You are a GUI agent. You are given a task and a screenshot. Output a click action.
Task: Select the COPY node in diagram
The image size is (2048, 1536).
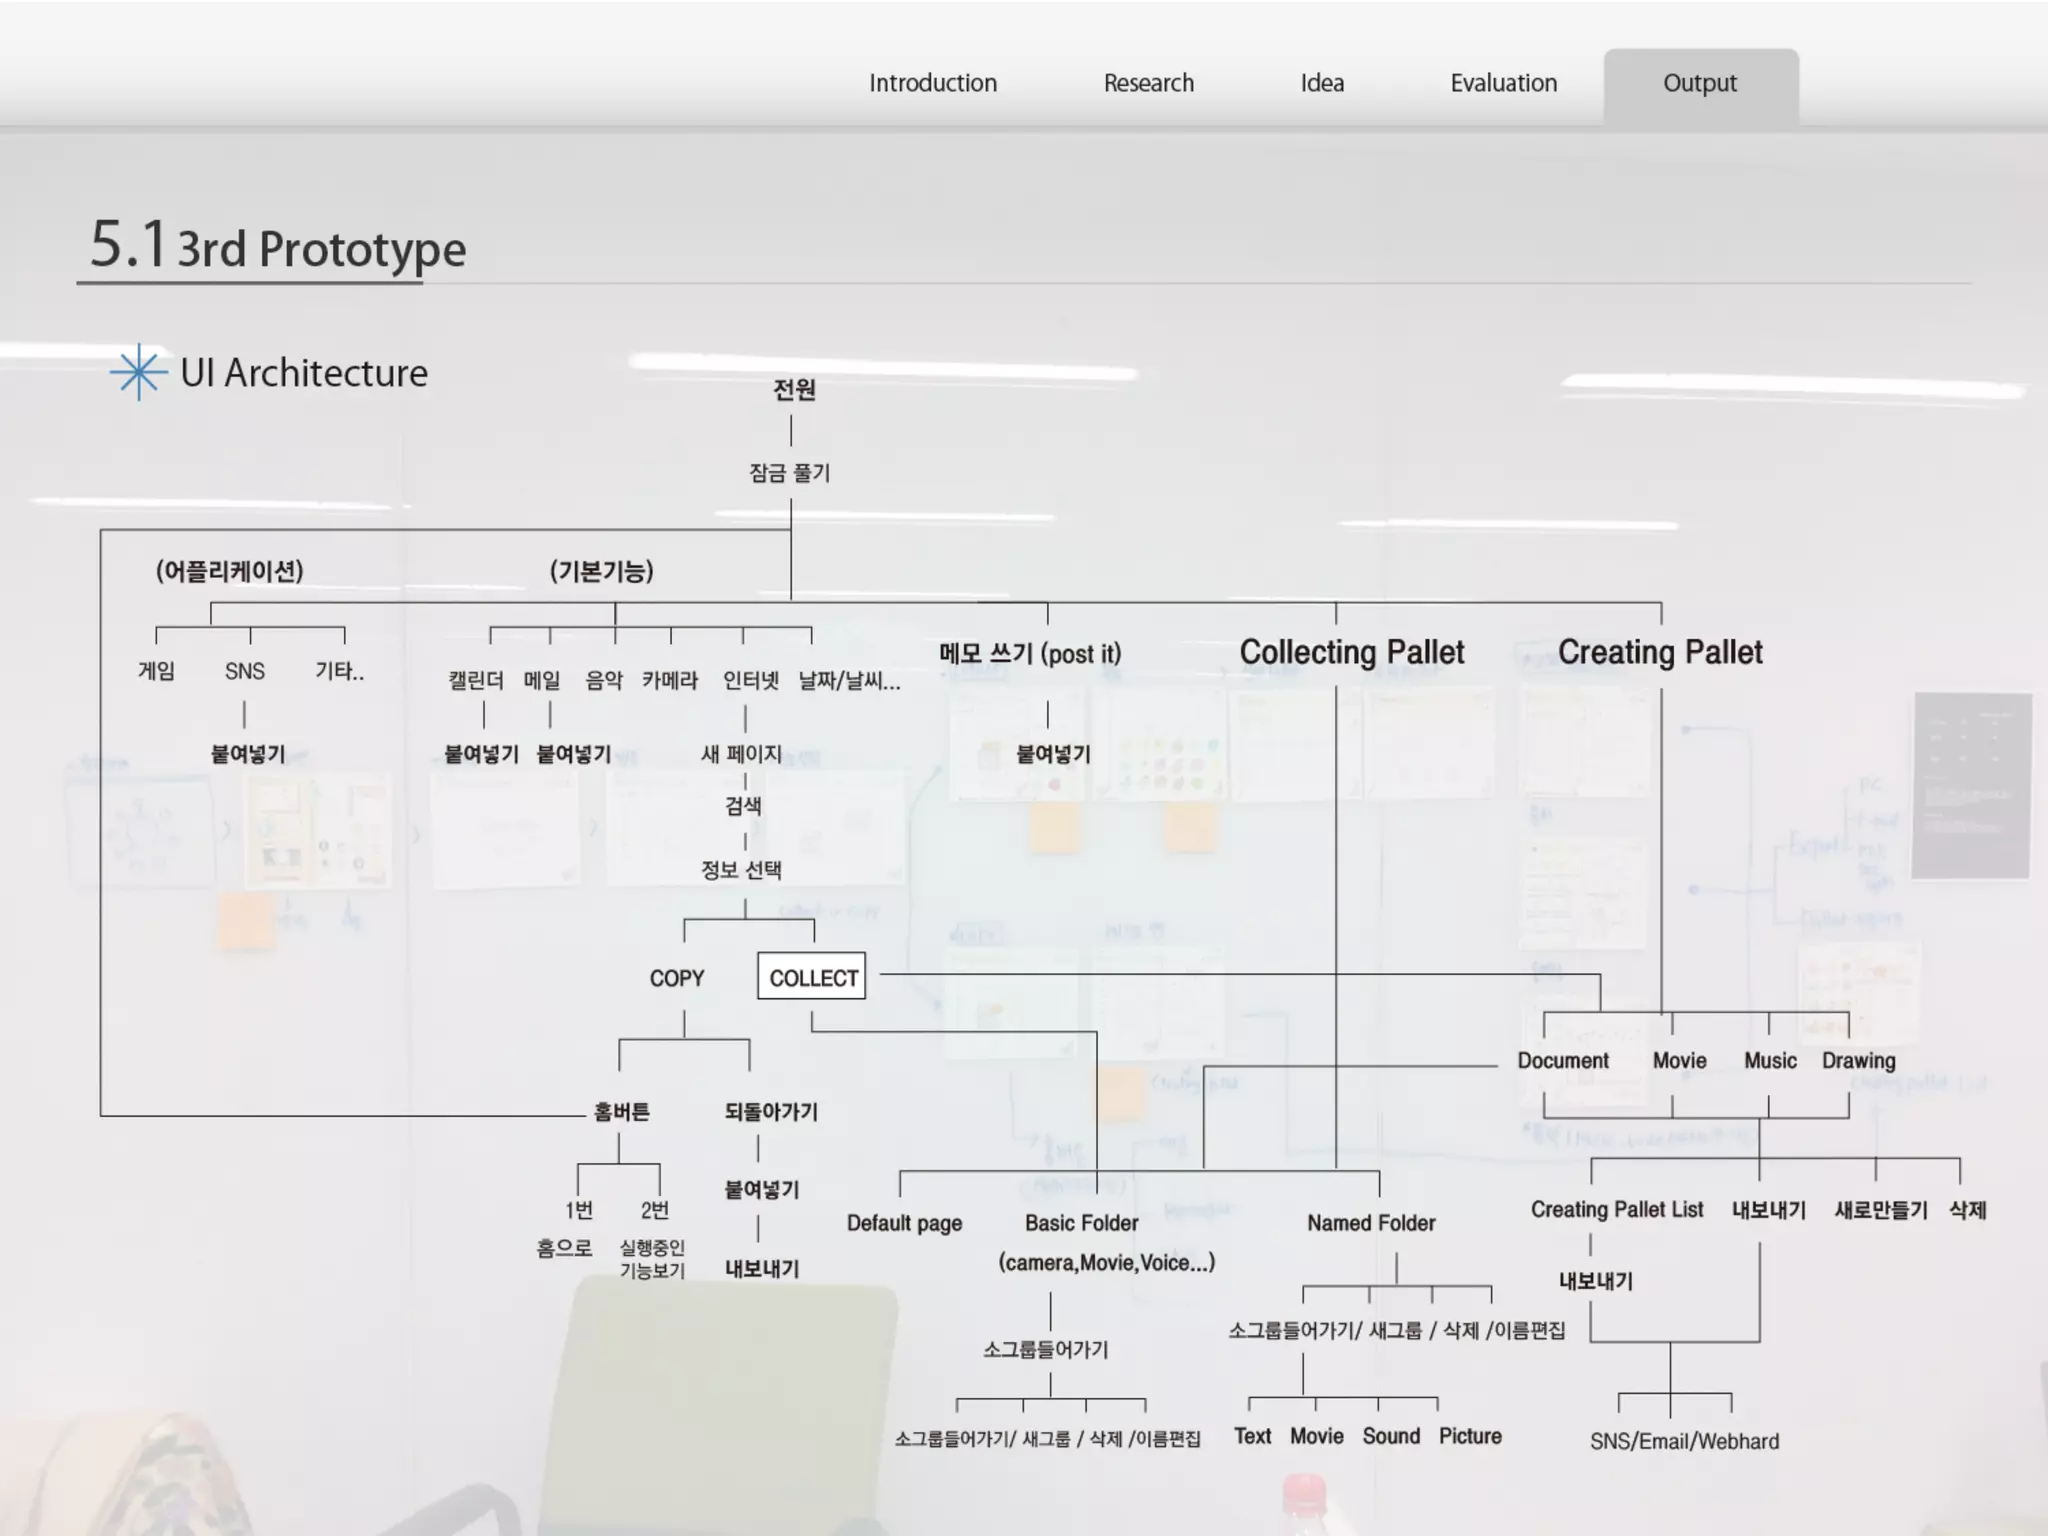677,978
